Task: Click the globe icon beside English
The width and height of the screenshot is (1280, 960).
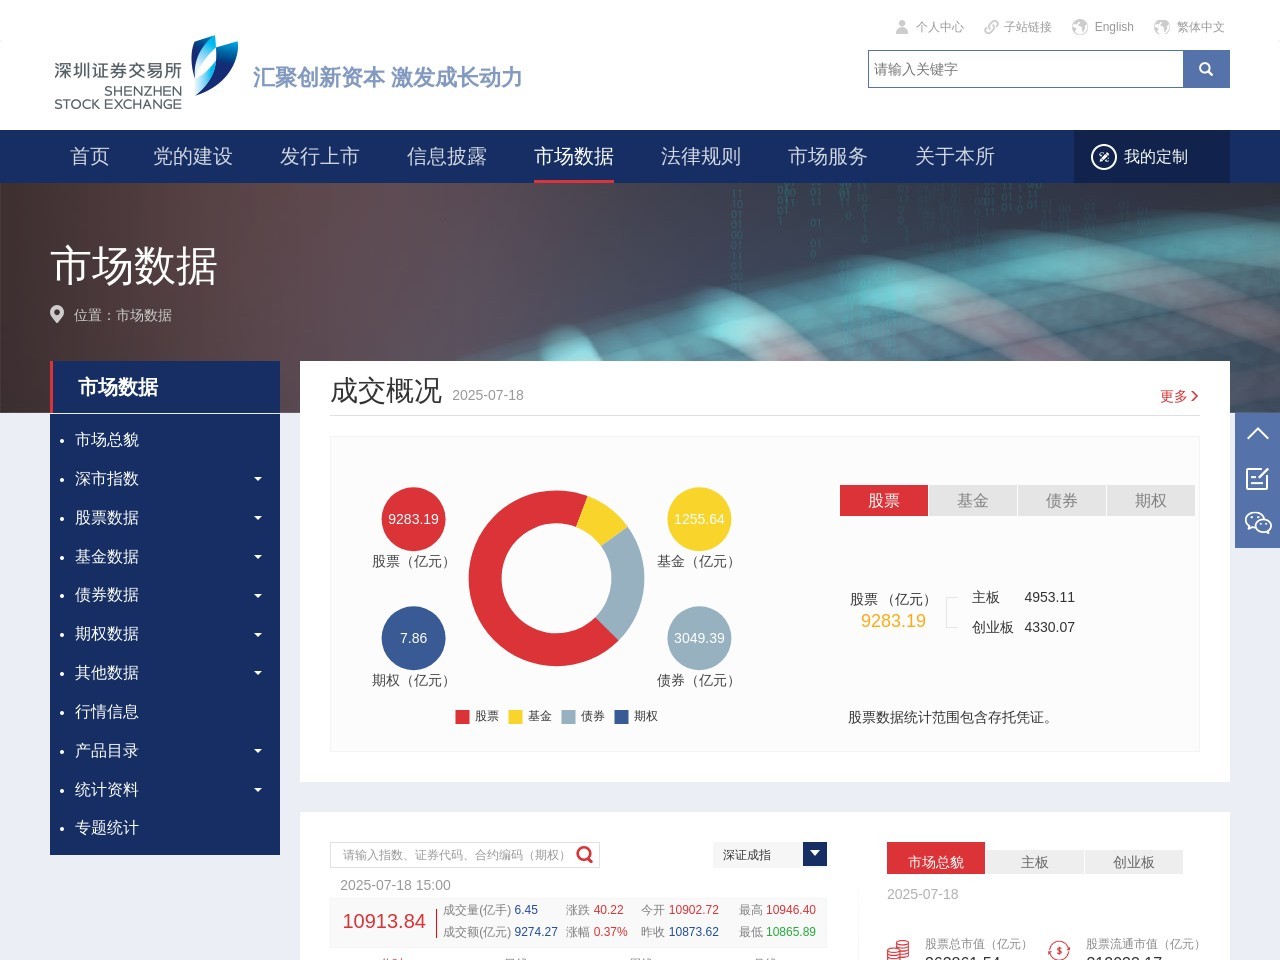Action: pos(1080,27)
